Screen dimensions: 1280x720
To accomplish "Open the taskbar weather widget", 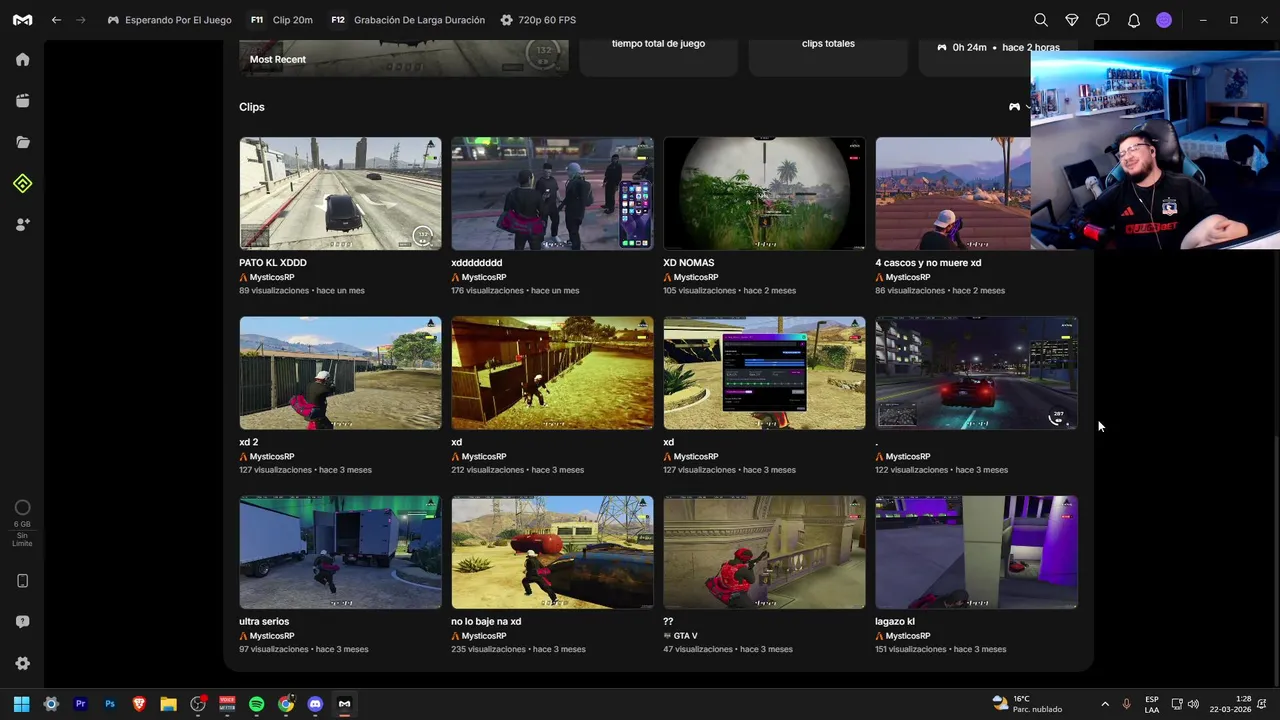I will click(1027, 704).
